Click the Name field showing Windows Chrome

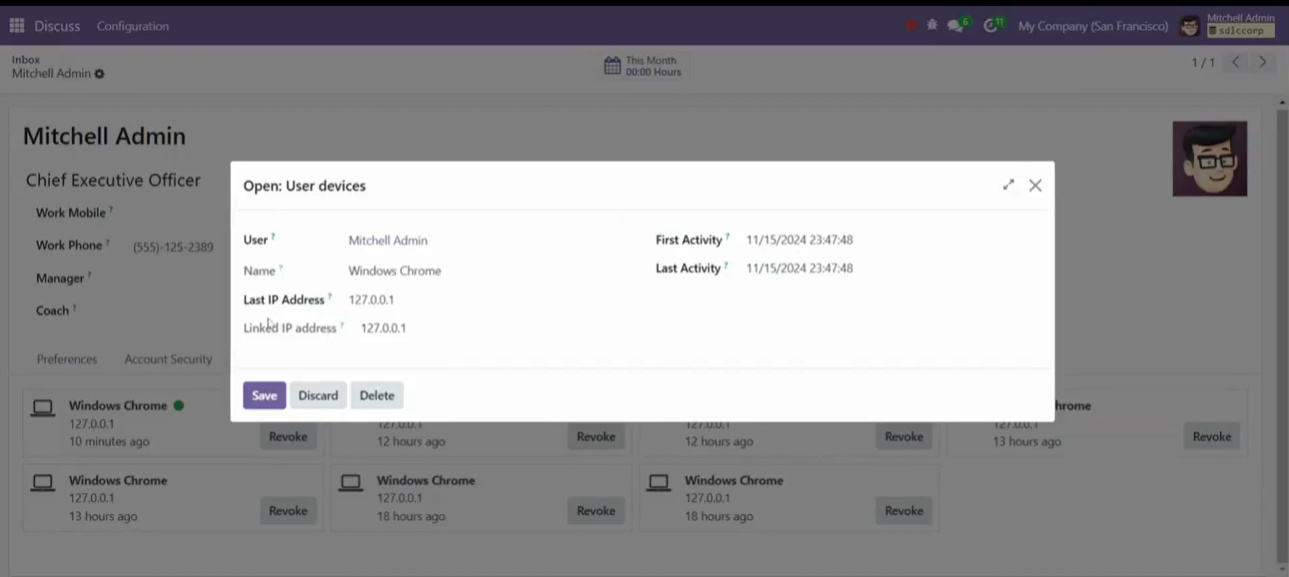(x=394, y=270)
